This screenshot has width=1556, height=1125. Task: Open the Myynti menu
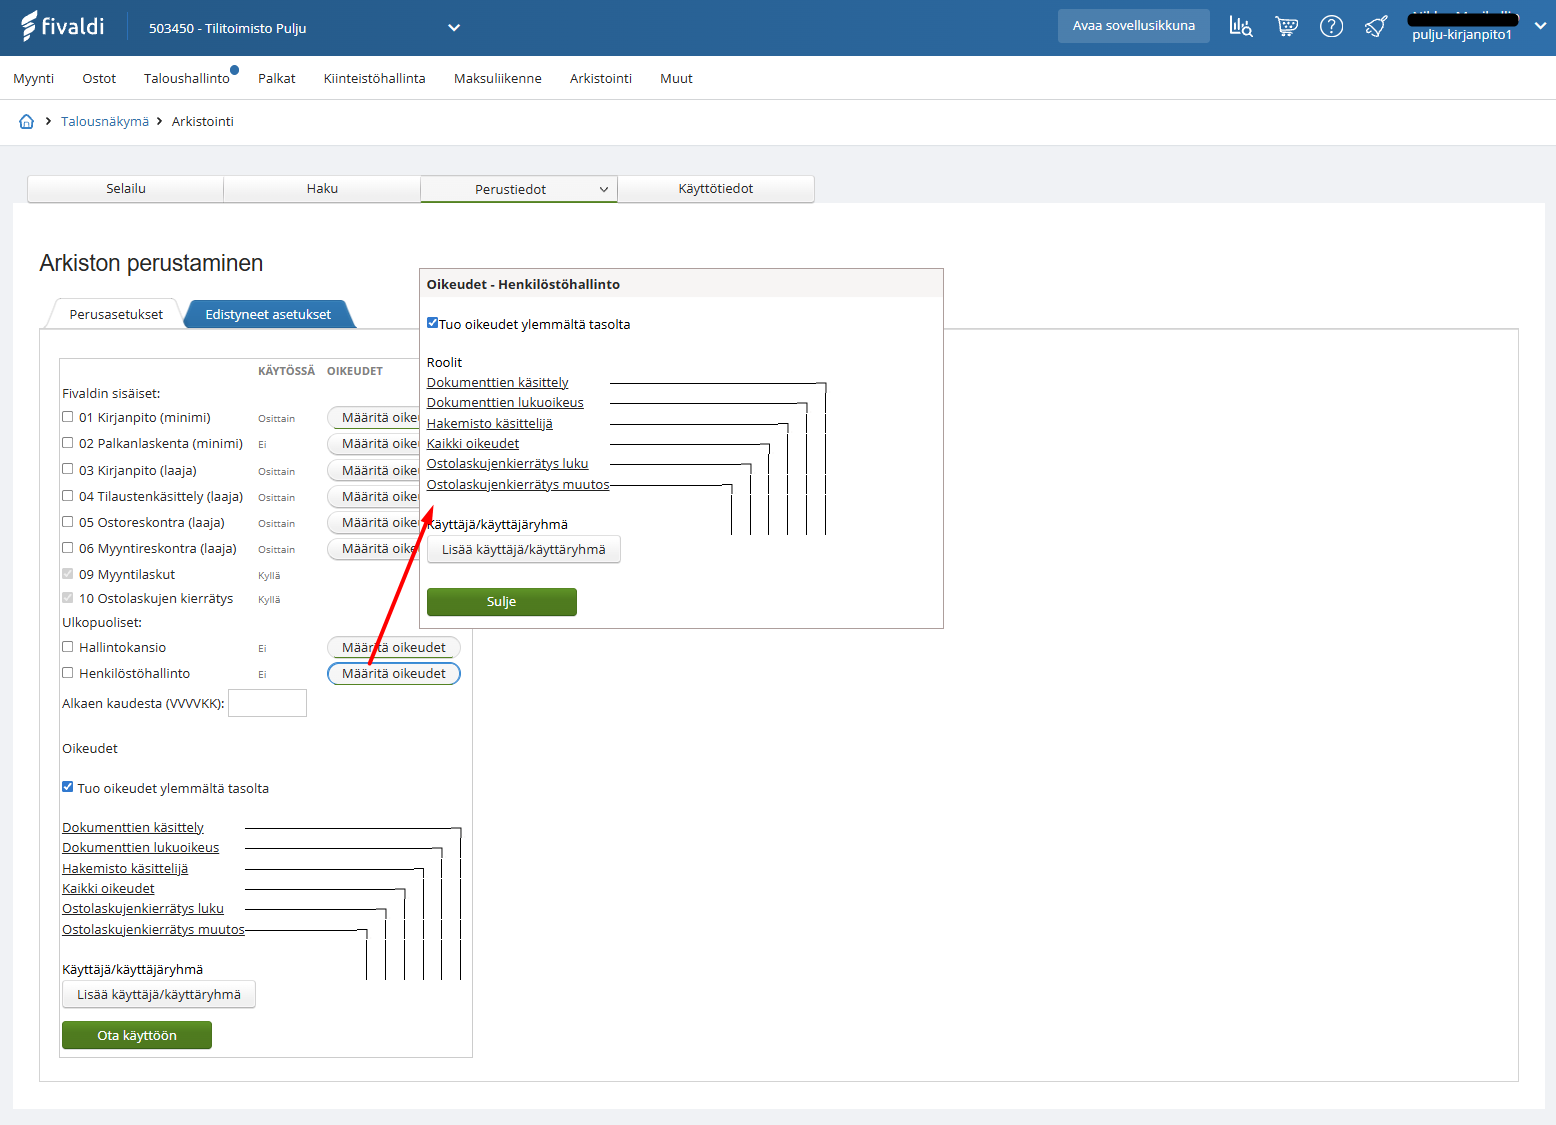[34, 79]
